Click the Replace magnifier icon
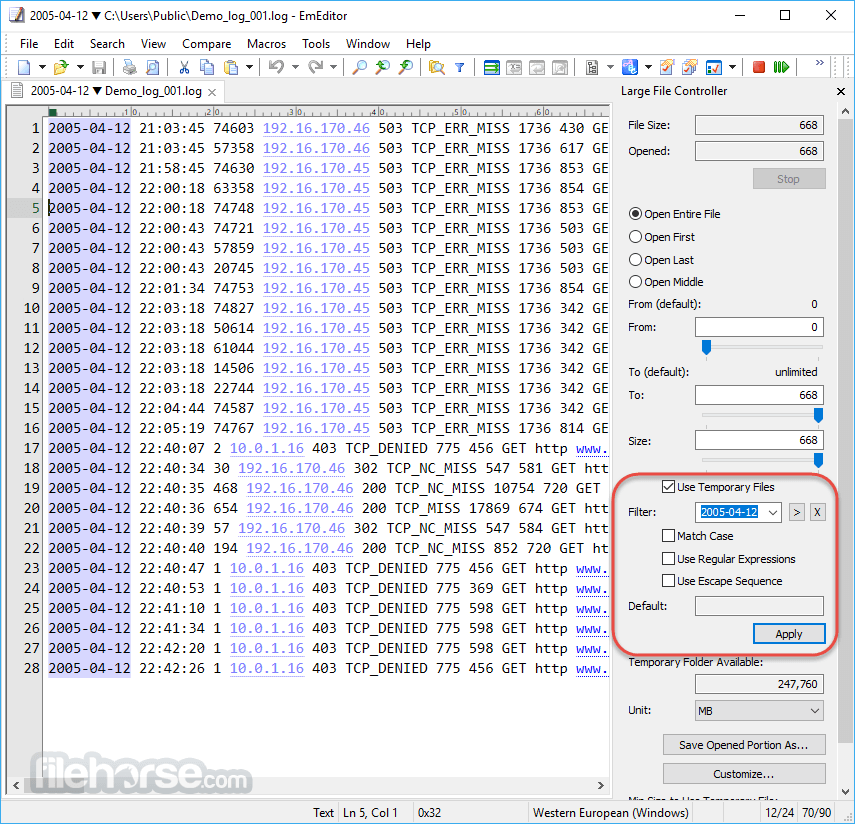855x824 pixels. (406, 67)
